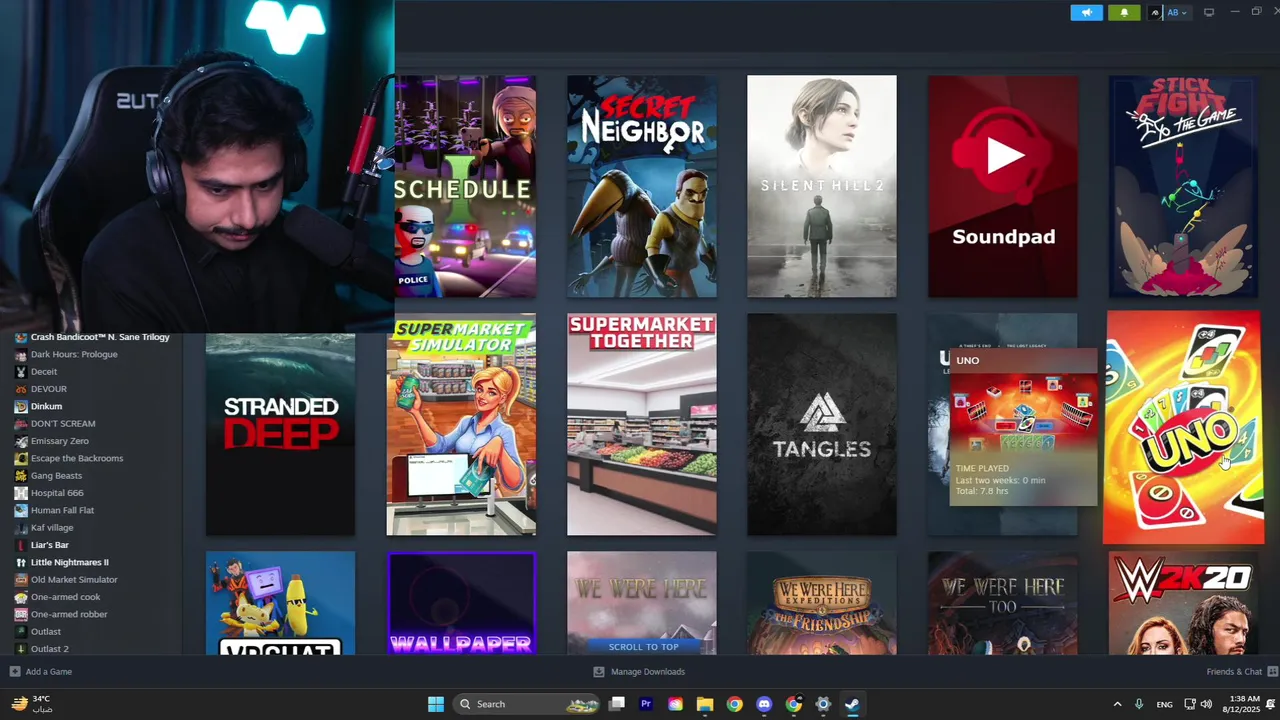Image resolution: width=1280 pixels, height=720 pixels.
Task: Open Task View on the taskbar
Action: click(617, 704)
